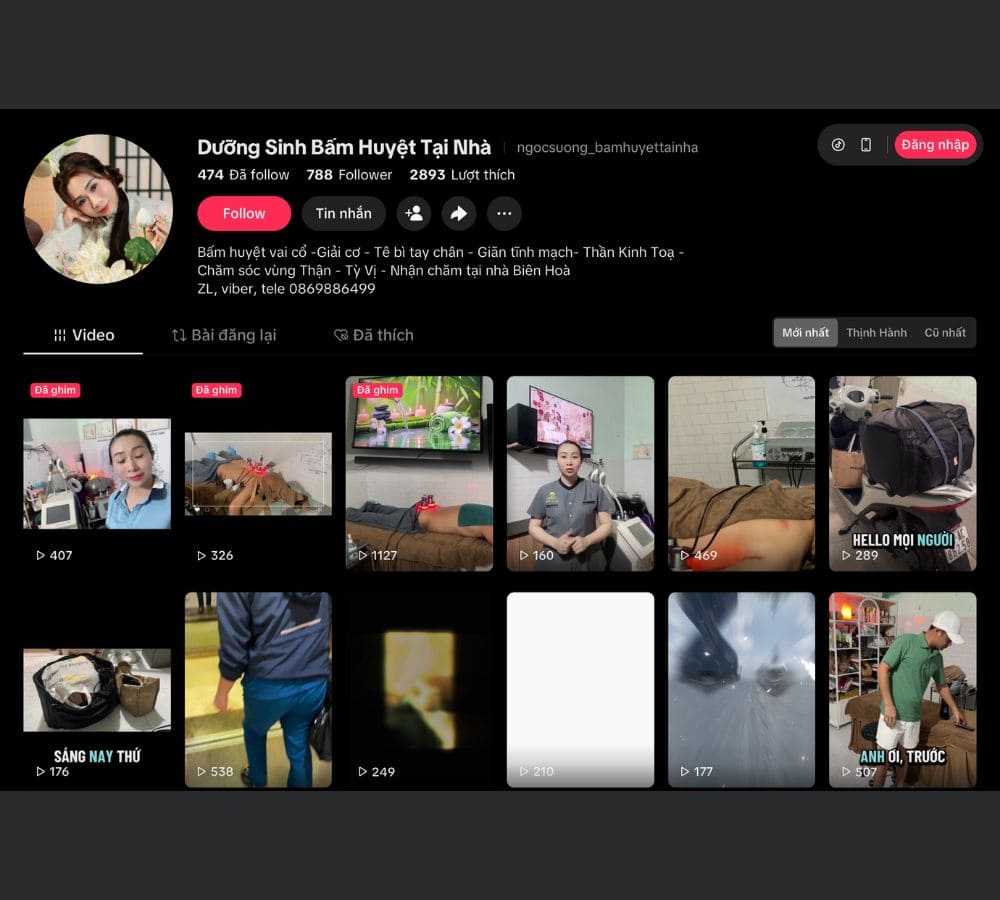Viewport: 1000px width, 900px height.
Task: Open pinned video with 407 views
Action: 97,473
